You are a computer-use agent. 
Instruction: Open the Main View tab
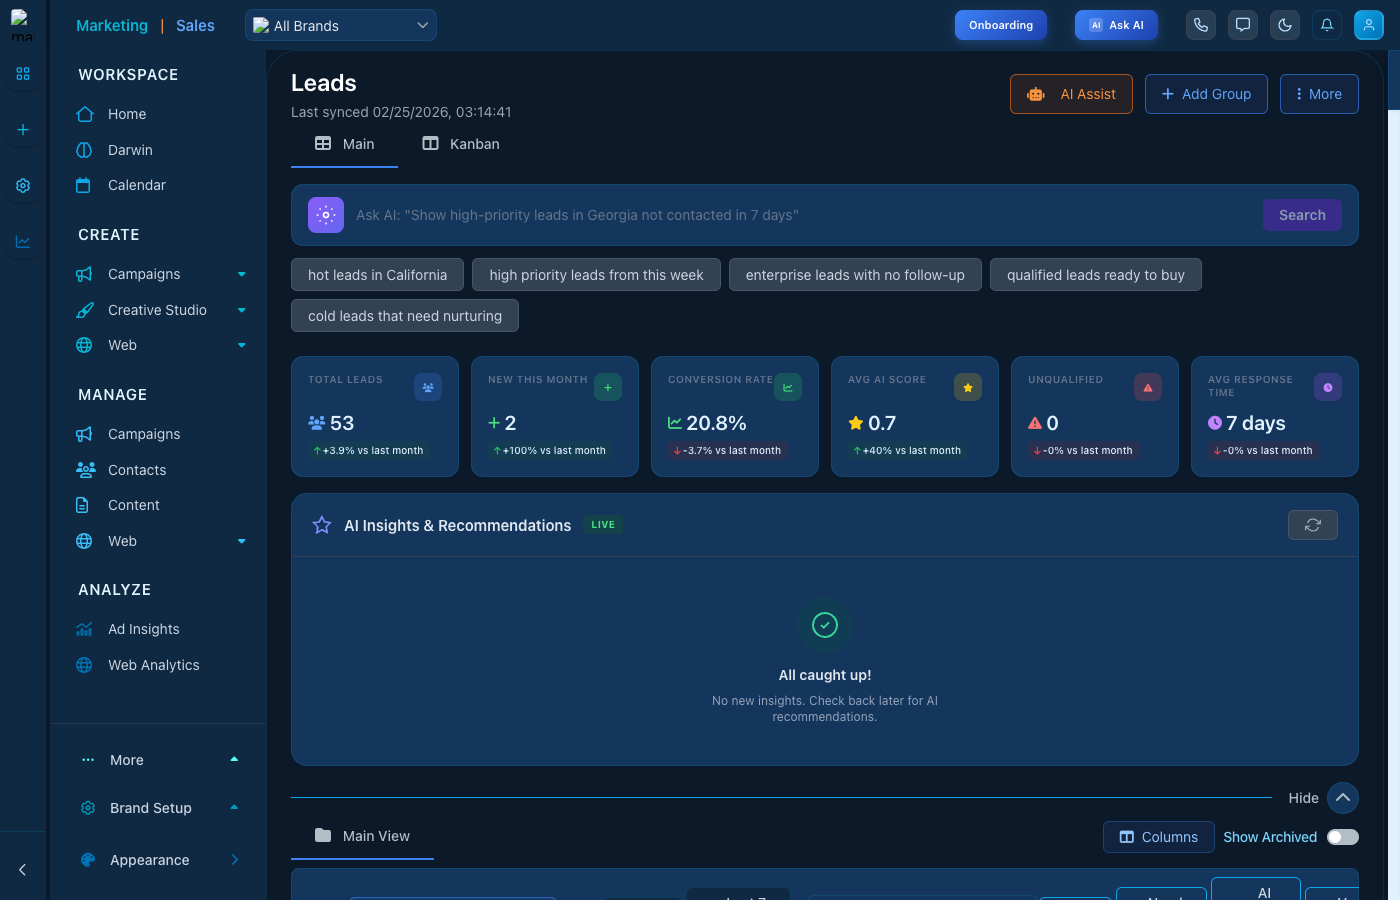coord(362,836)
